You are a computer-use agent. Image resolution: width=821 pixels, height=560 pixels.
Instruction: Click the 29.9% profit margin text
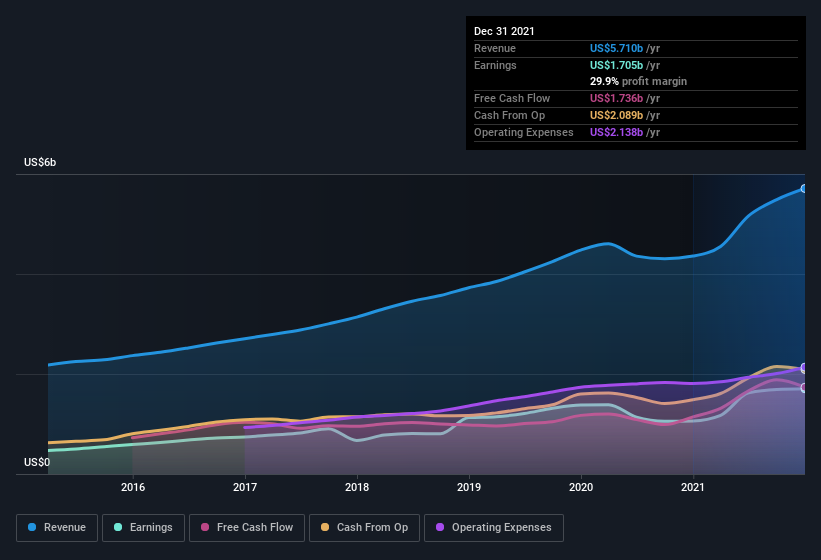638,81
